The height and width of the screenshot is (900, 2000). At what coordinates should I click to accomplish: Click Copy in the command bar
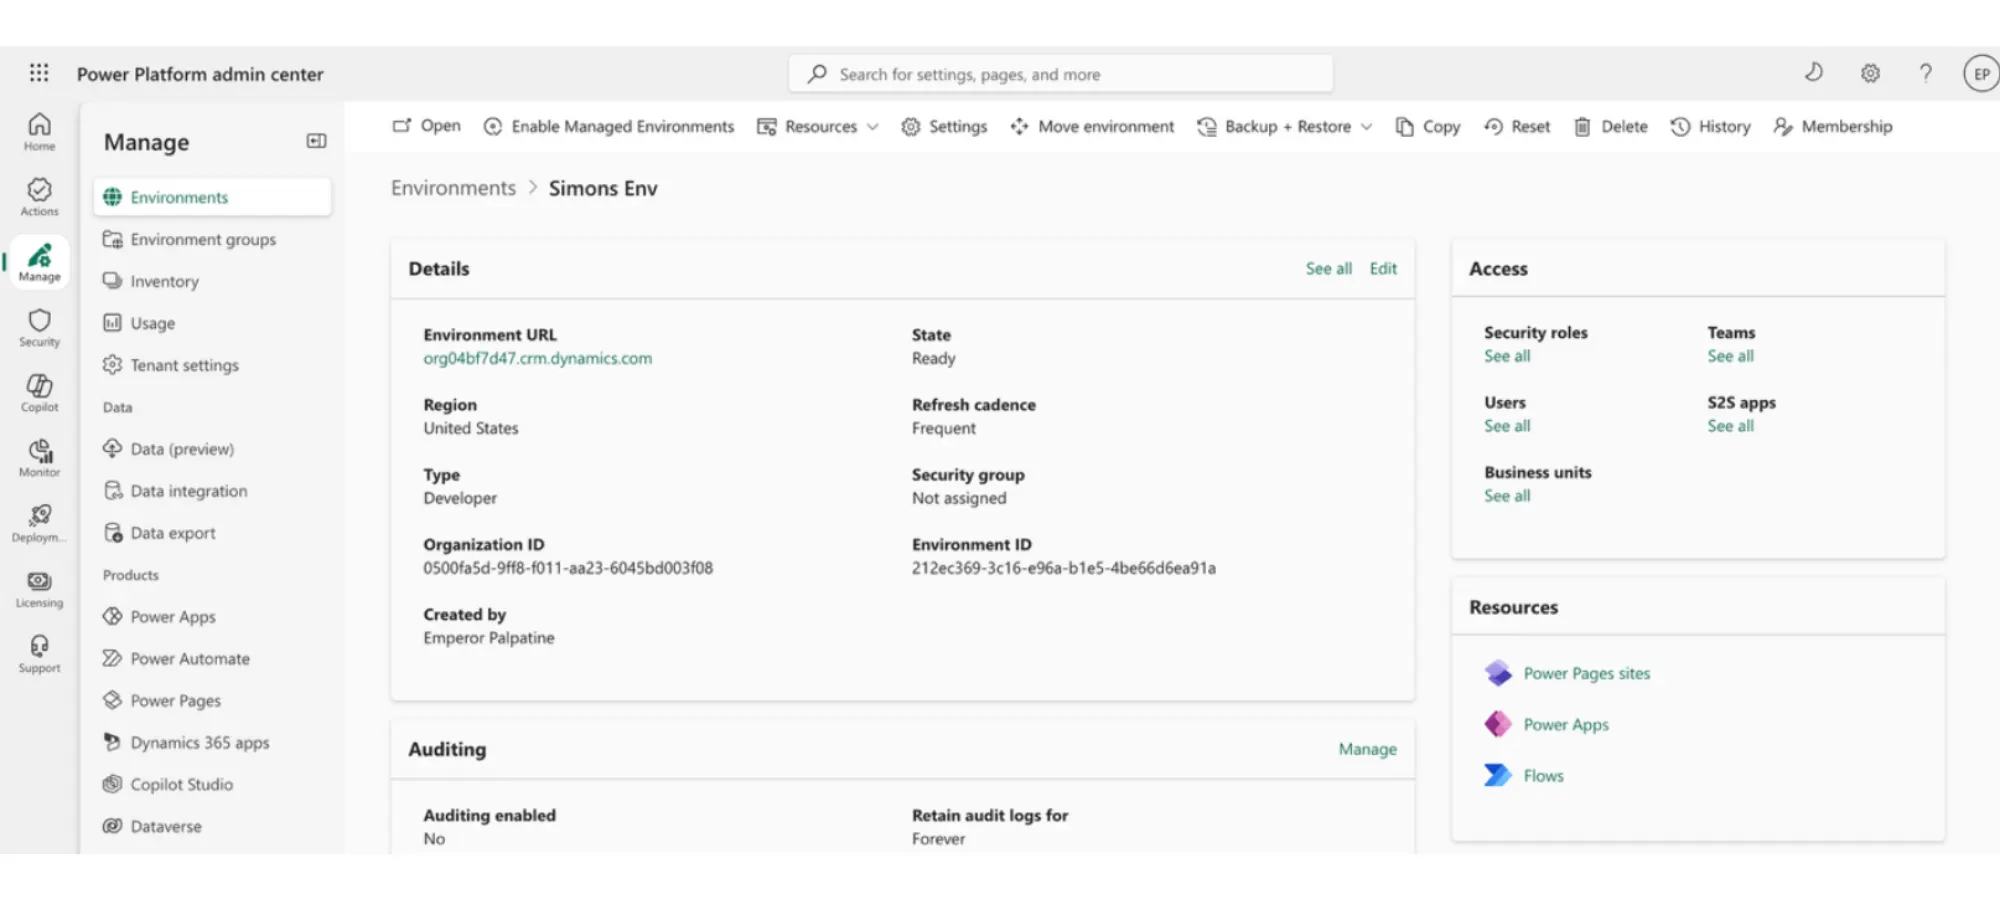tap(1428, 126)
